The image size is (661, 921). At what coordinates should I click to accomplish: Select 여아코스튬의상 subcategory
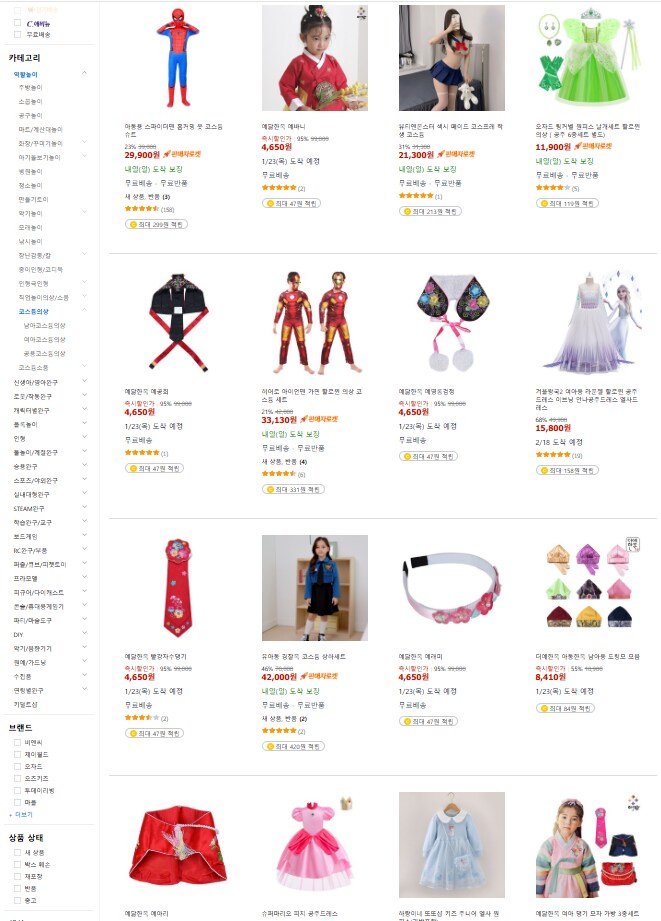click(x=44, y=340)
